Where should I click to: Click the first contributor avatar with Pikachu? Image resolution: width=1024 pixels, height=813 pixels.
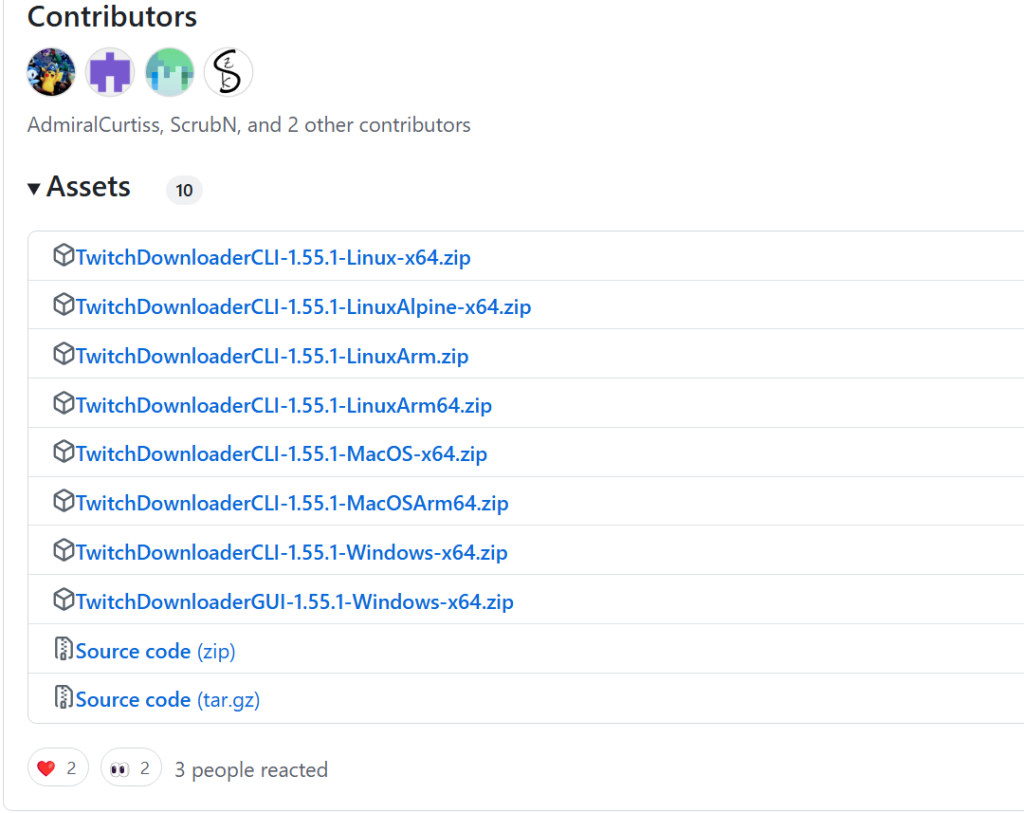(x=51, y=72)
